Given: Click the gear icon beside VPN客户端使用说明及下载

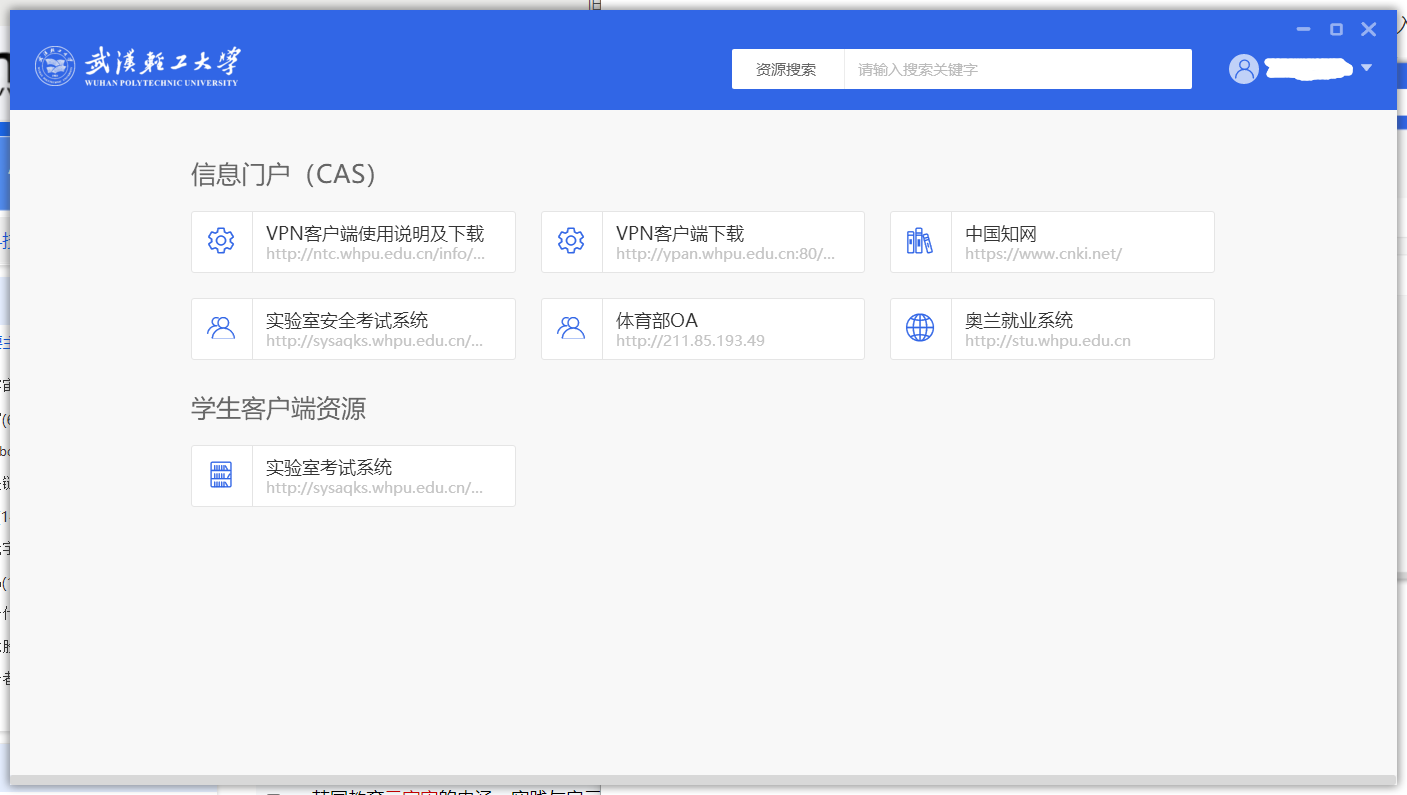Looking at the screenshot, I should point(221,241).
